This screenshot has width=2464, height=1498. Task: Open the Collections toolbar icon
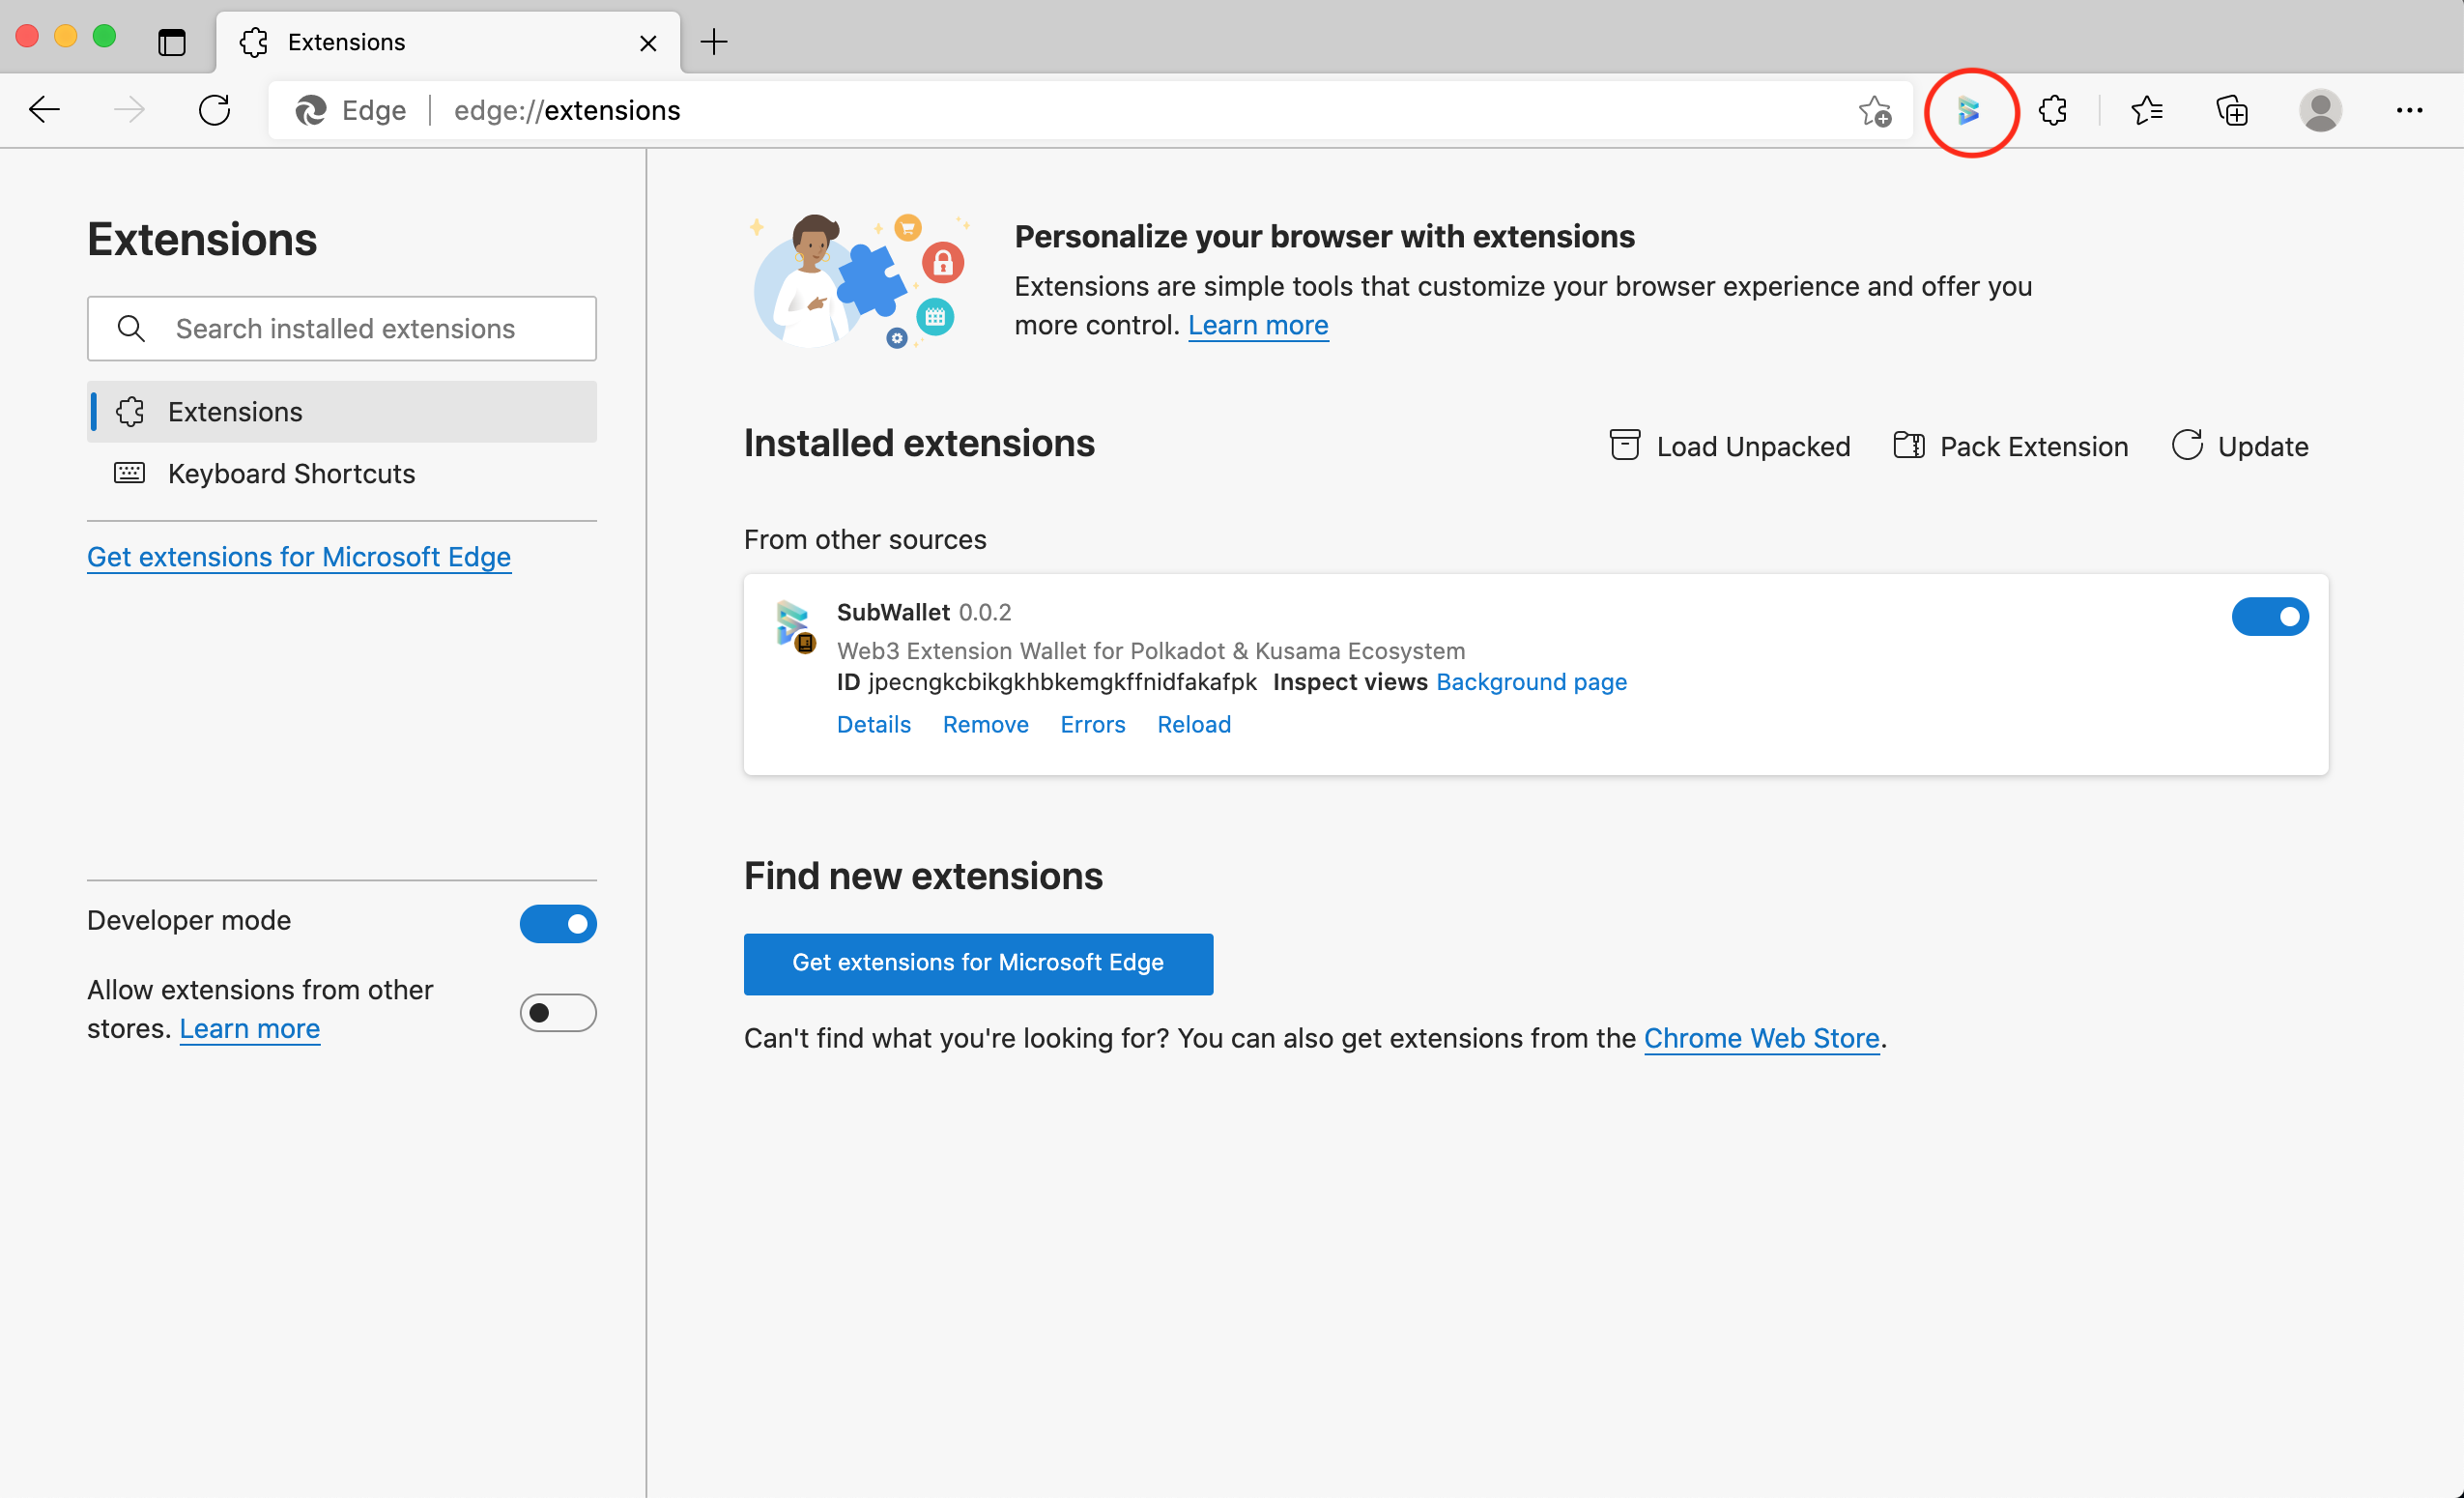2231,110
